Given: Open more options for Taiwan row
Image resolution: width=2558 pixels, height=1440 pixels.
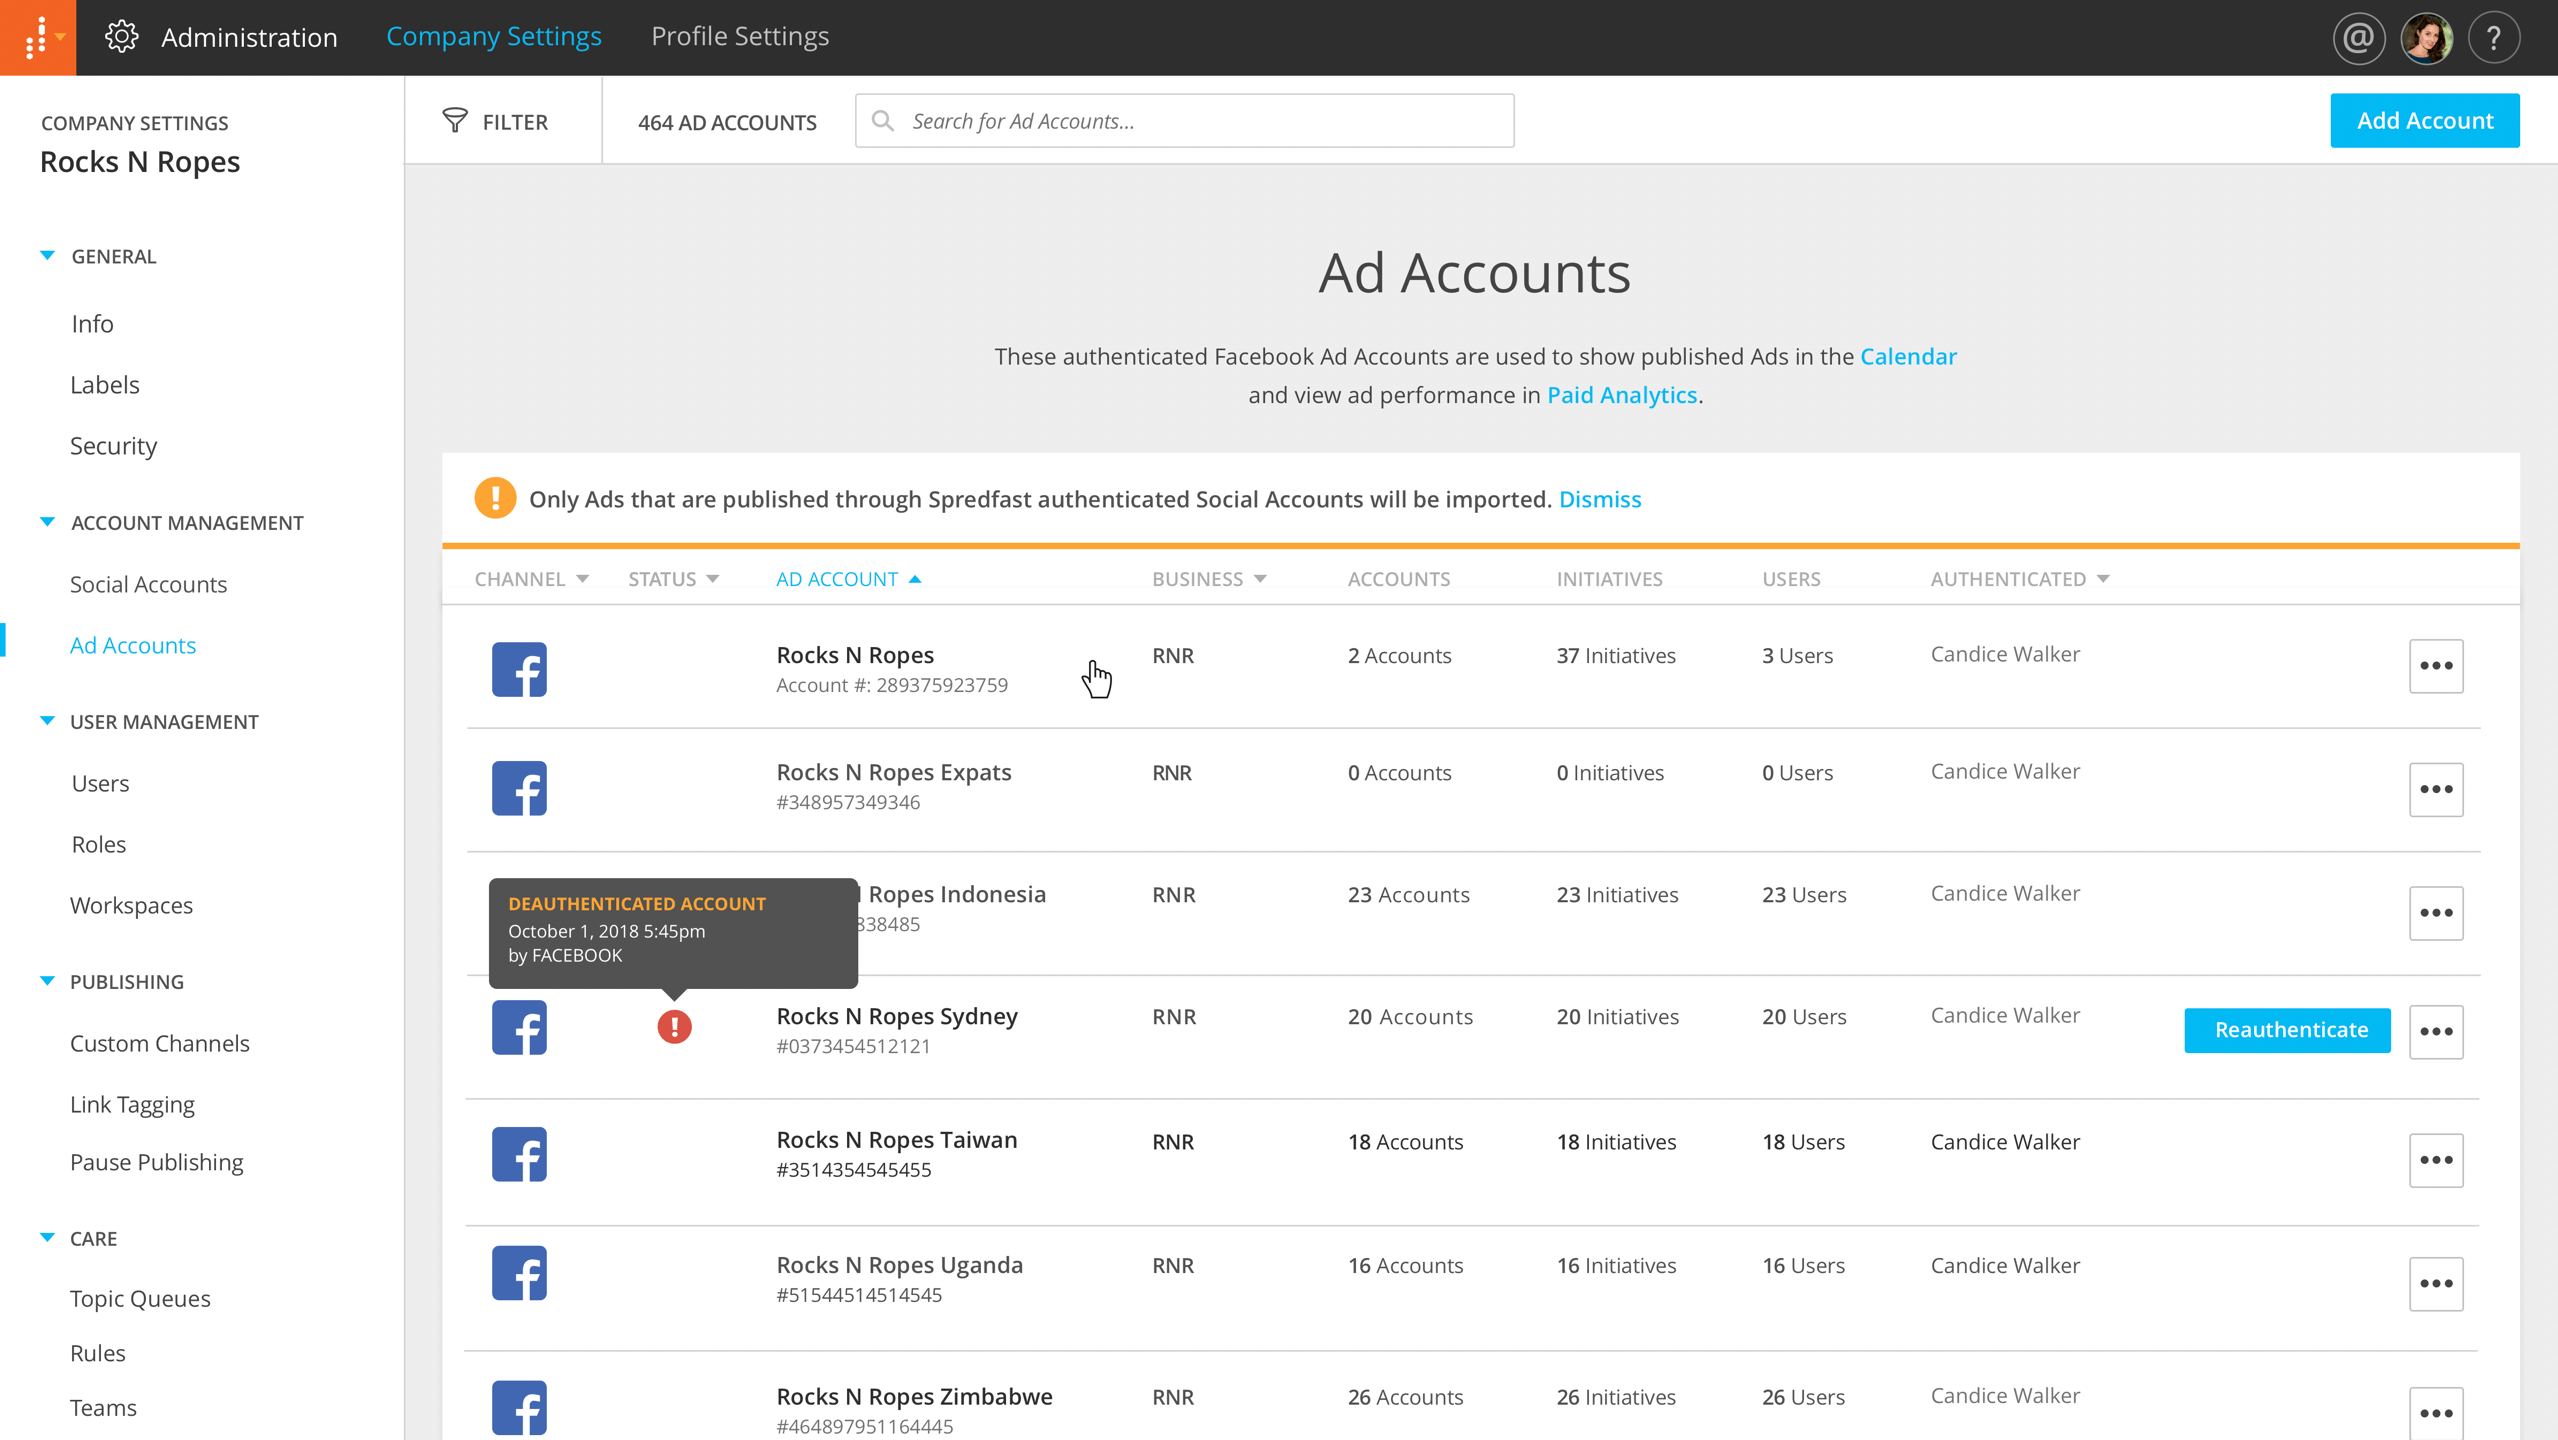Looking at the screenshot, I should coord(2436,1160).
